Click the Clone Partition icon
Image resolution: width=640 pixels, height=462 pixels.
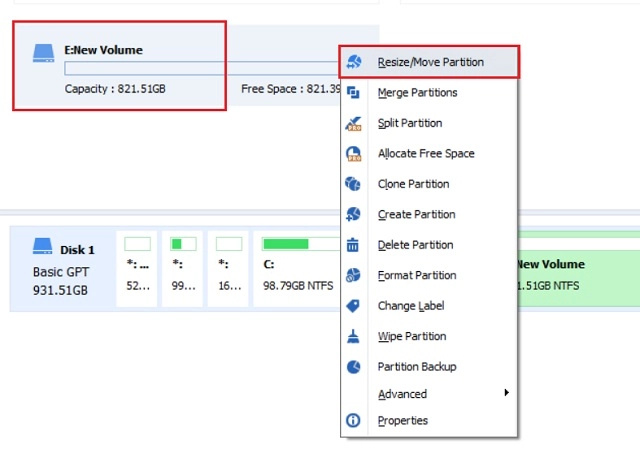(353, 184)
